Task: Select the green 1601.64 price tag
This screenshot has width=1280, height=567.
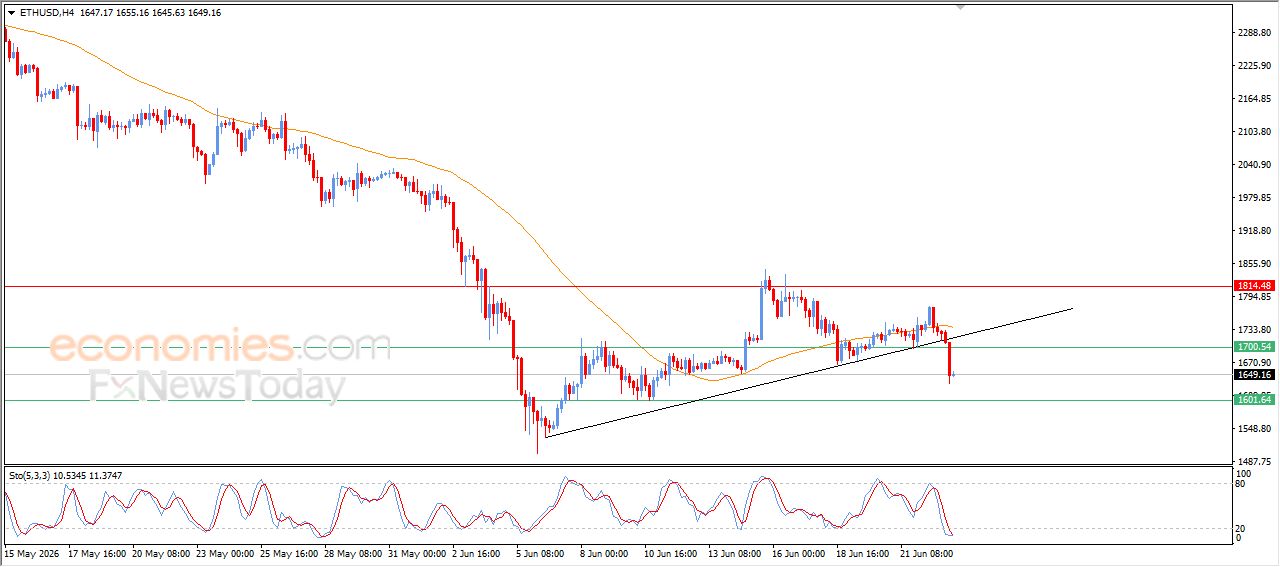Action: (x=1254, y=400)
